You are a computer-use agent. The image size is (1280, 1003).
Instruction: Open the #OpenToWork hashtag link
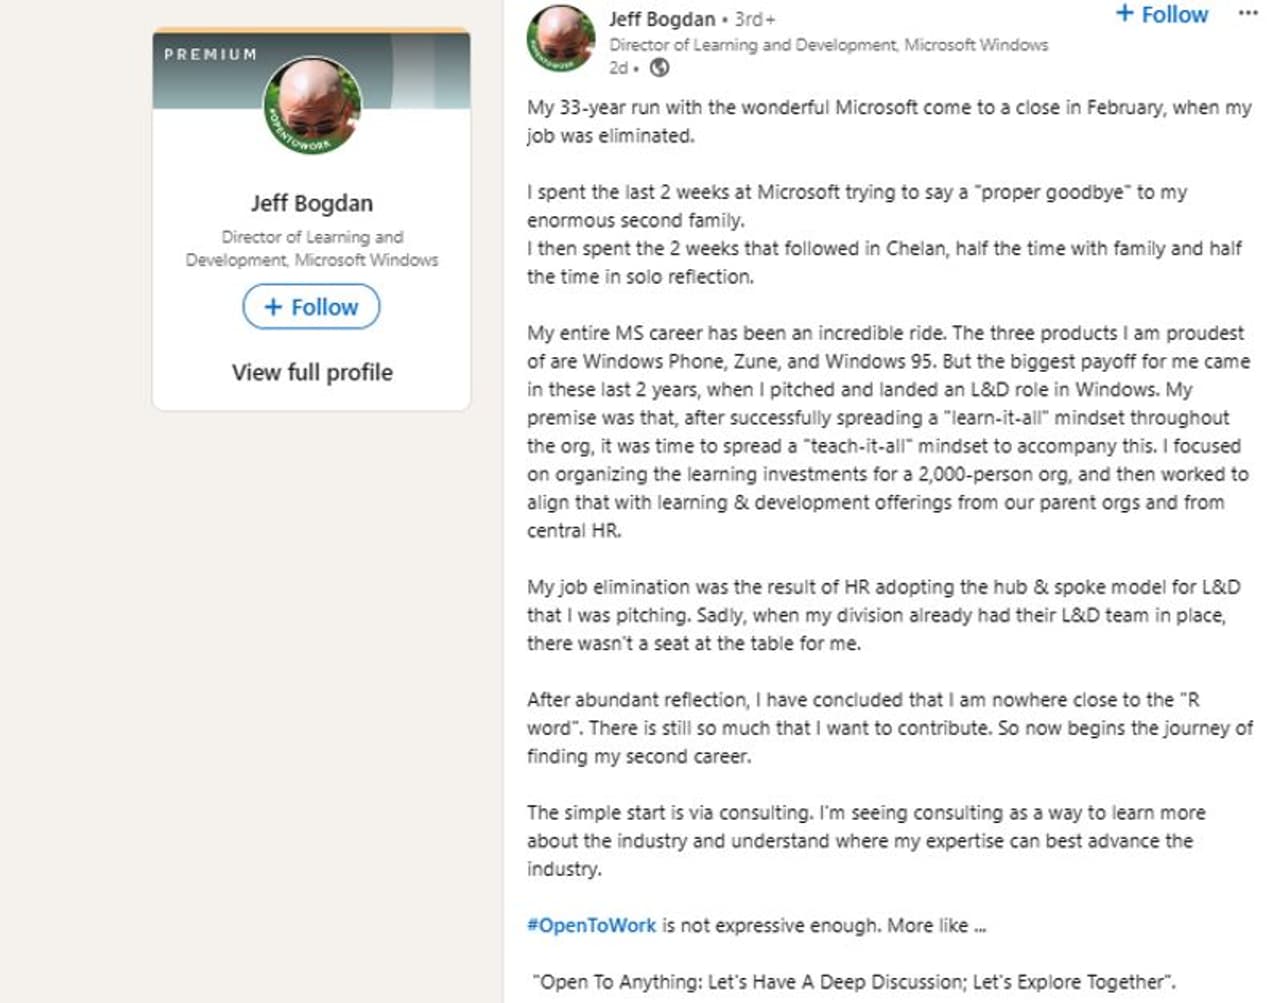pyautogui.click(x=591, y=925)
